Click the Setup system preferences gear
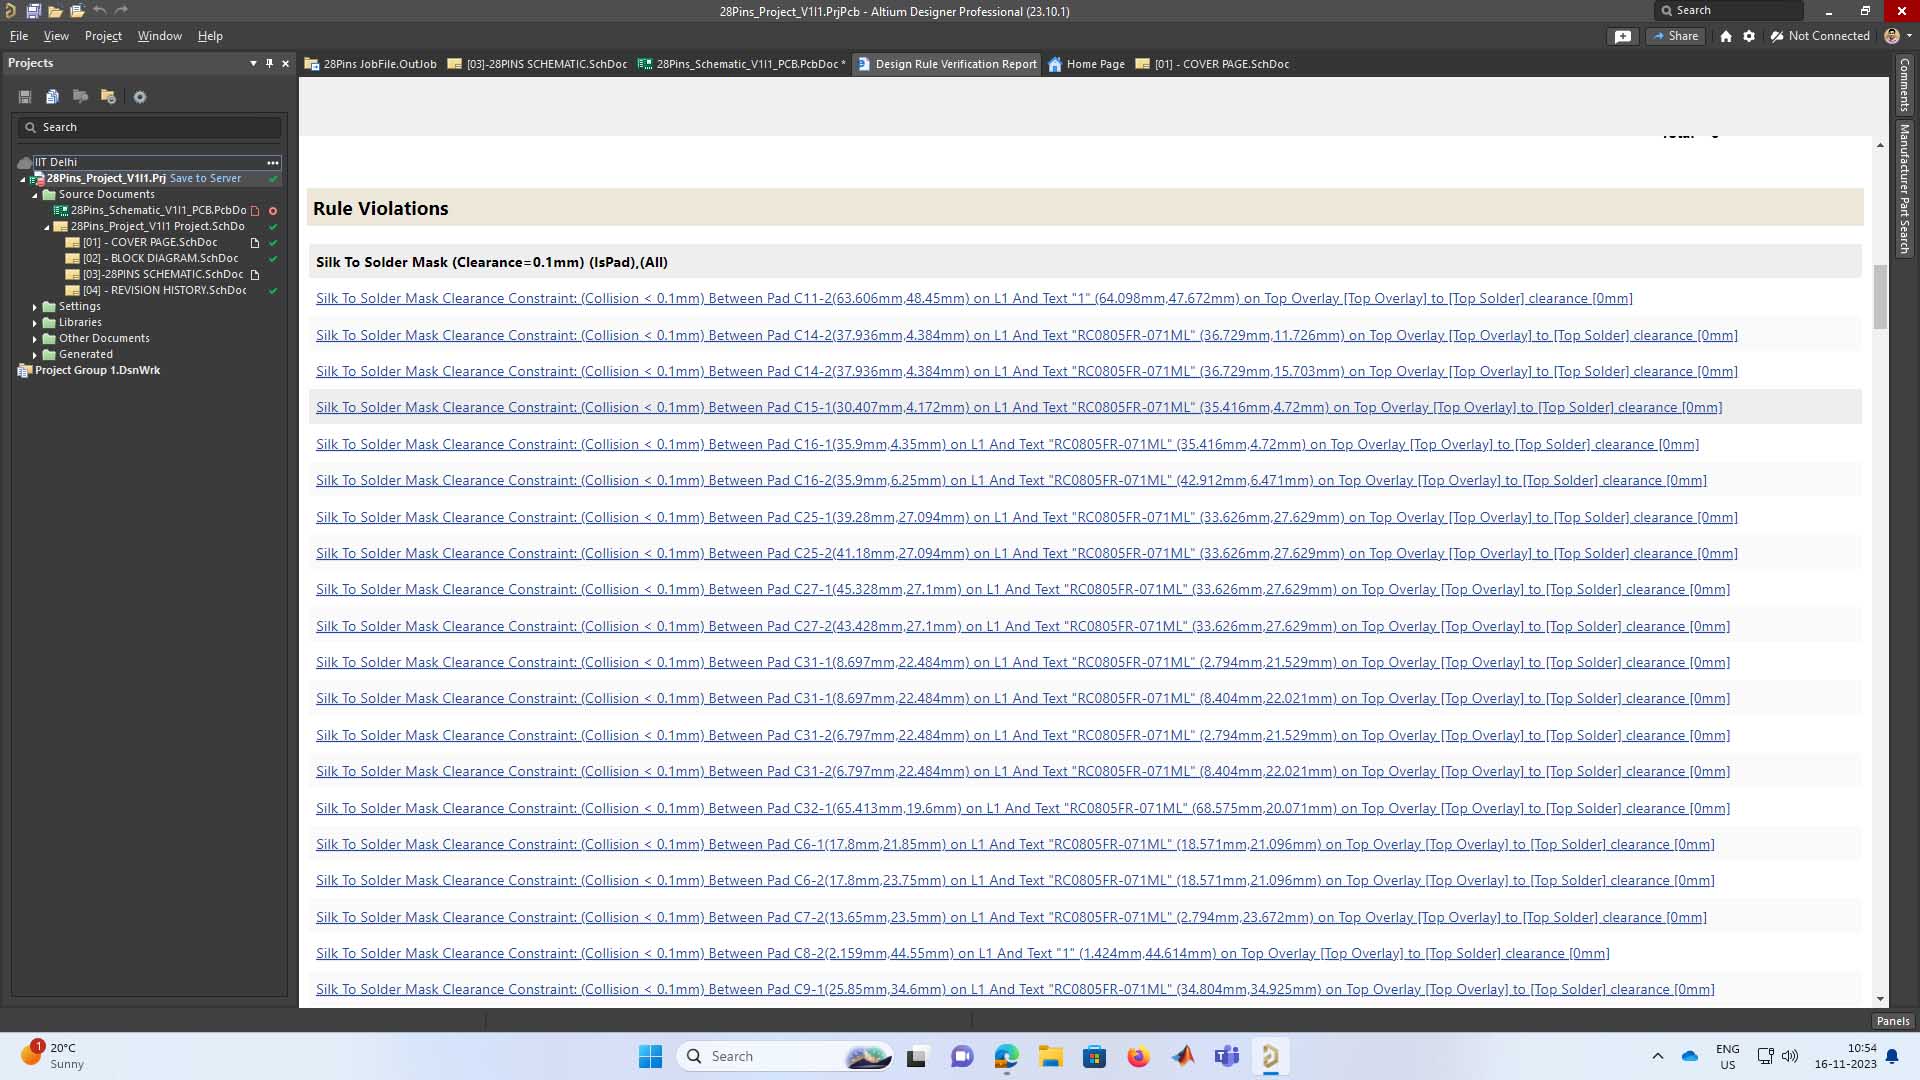Viewport: 1920px width, 1080px height. [1748, 36]
